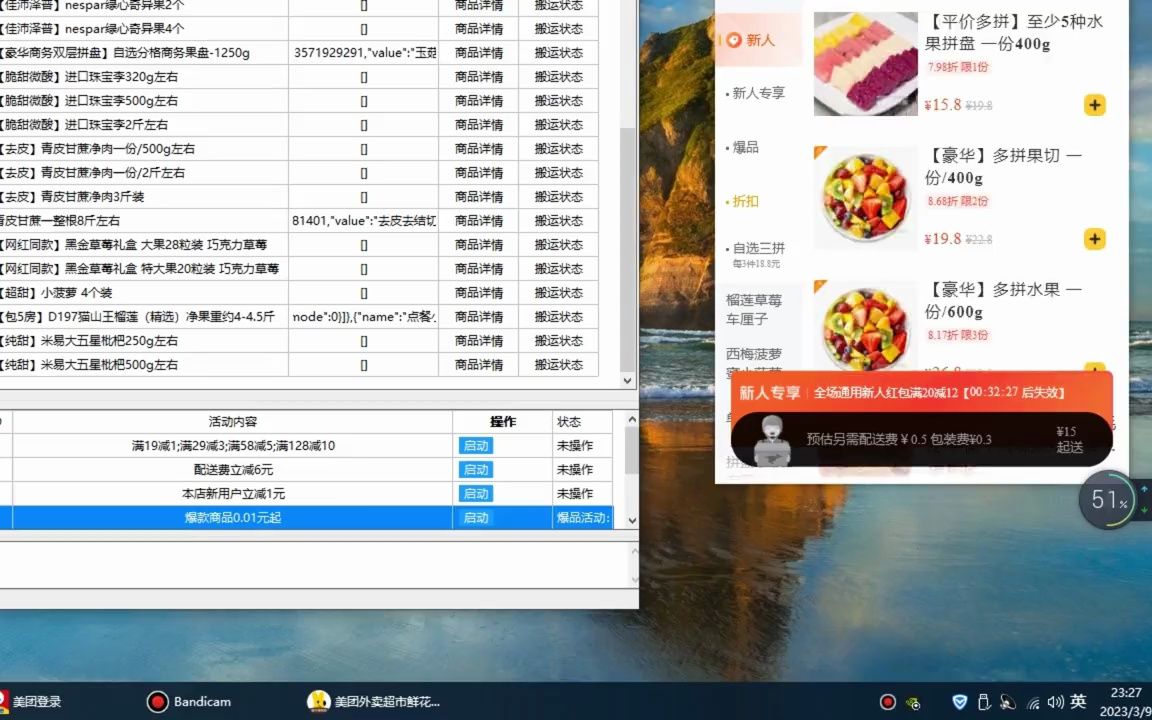Select the 折扣 category in the sidebar
Screen dimensions: 1152x720
click(x=745, y=201)
